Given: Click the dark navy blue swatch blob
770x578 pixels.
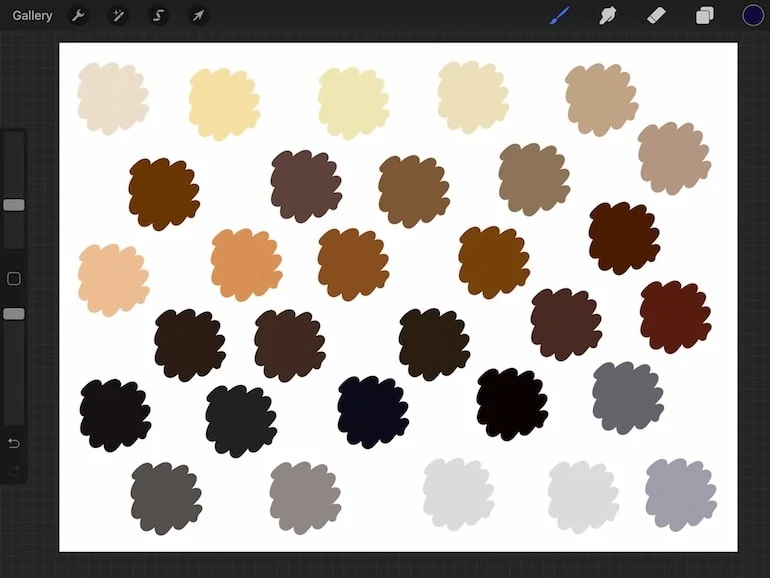Looking at the screenshot, I should tap(373, 413).
